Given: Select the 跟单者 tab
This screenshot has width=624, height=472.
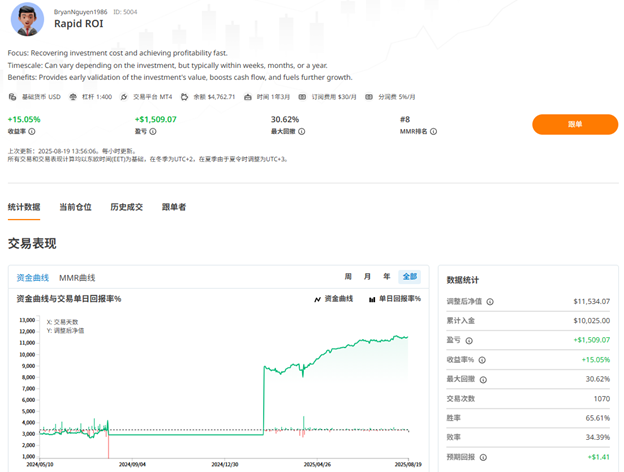Looking at the screenshot, I should point(174,207).
